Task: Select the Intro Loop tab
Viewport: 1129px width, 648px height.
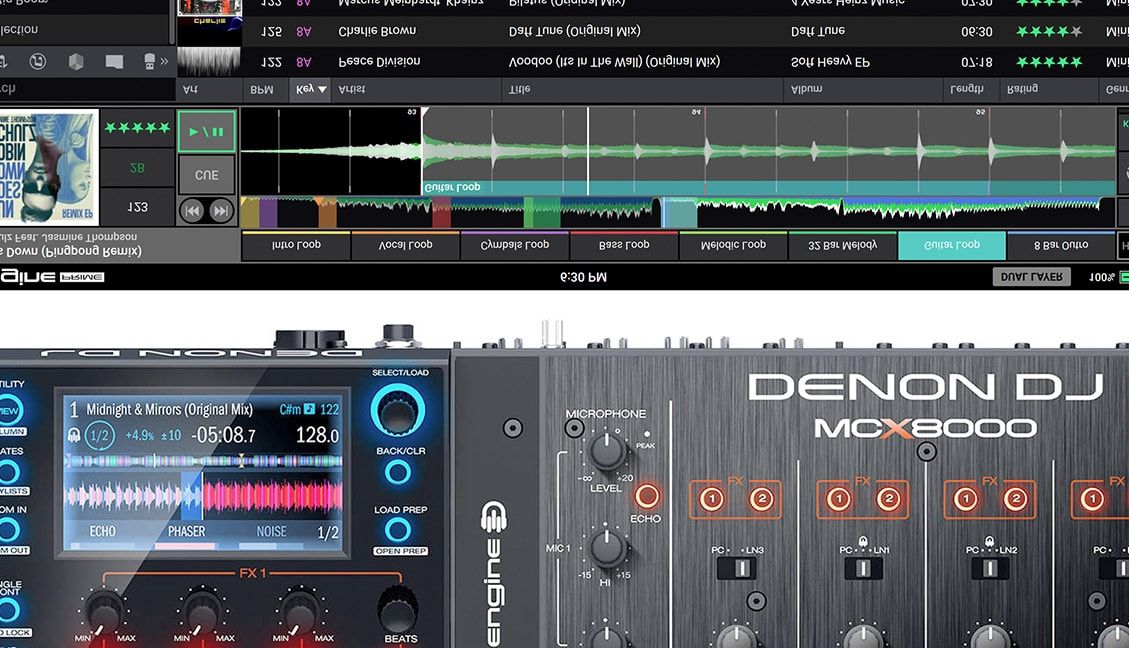Action: [x=296, y=245]
